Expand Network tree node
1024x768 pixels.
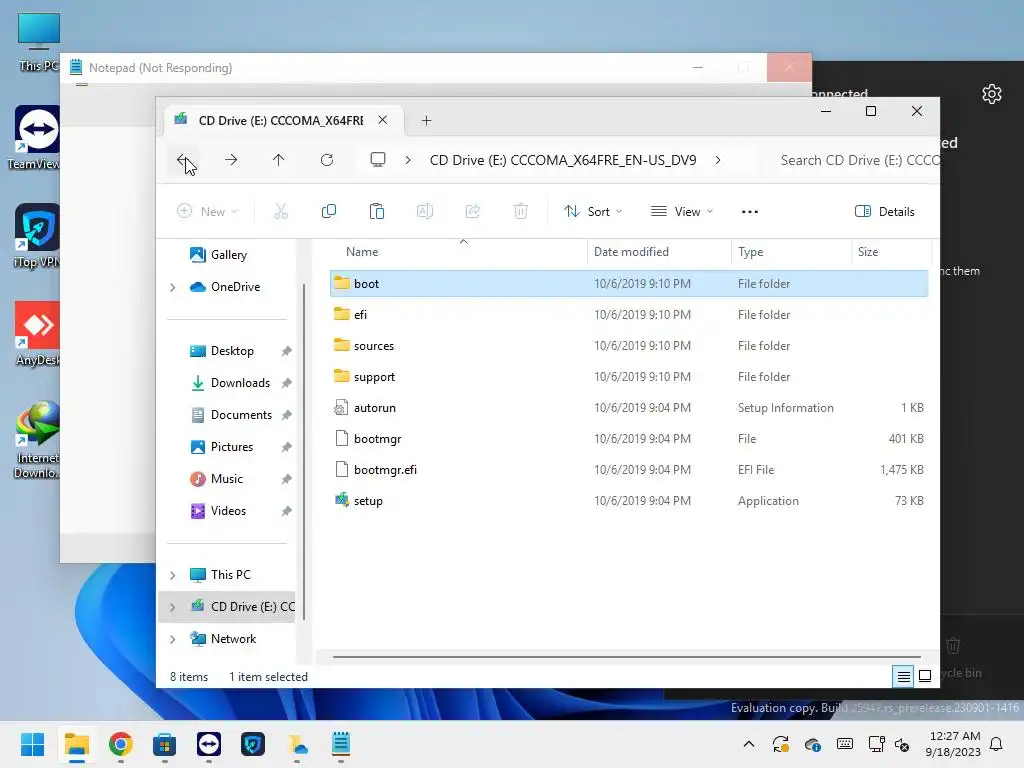point(173,639)
